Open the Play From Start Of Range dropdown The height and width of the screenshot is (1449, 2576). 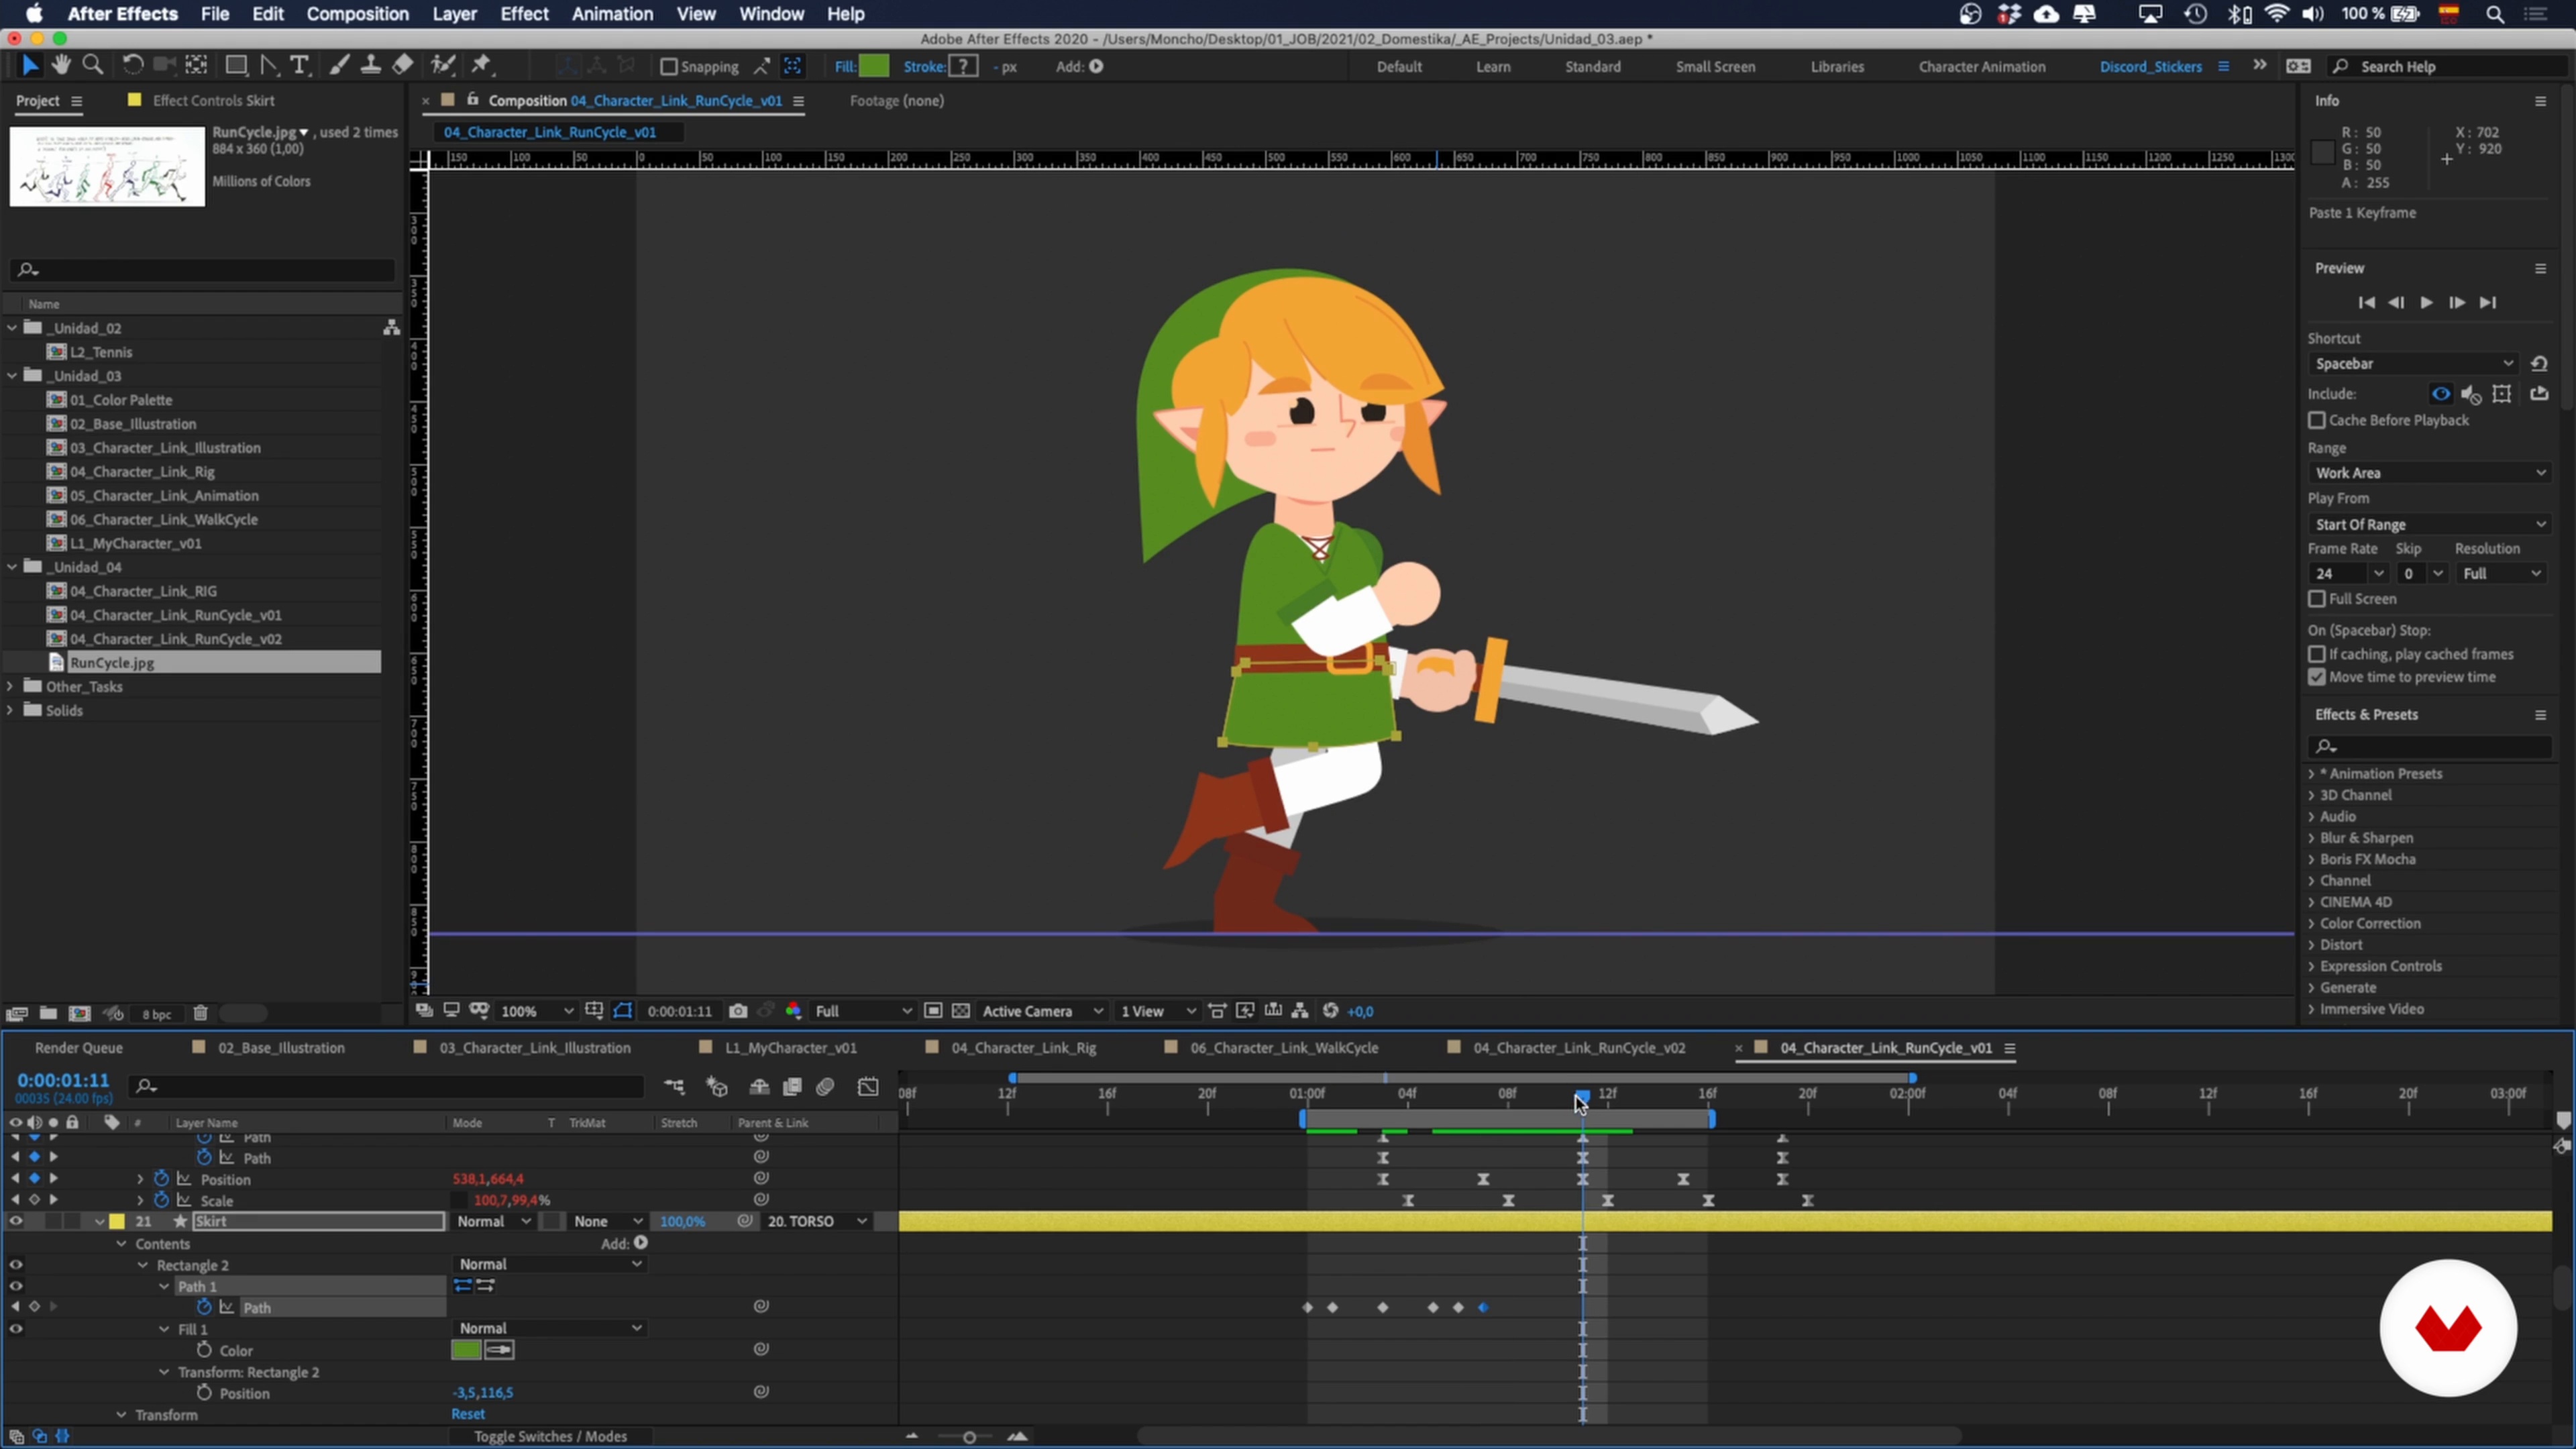[2429, 525]
